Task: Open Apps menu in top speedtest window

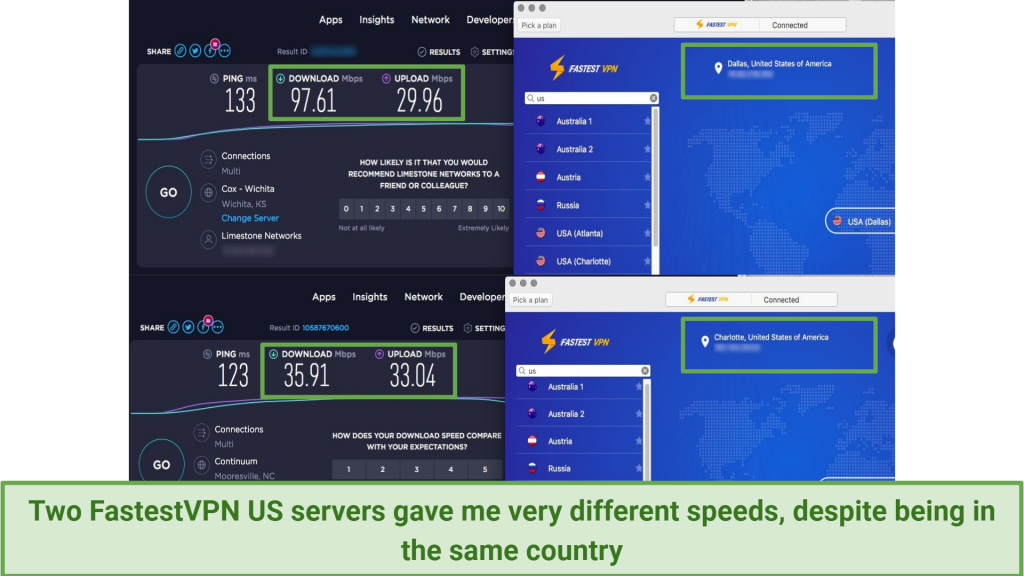Action: tap(330, 20)
